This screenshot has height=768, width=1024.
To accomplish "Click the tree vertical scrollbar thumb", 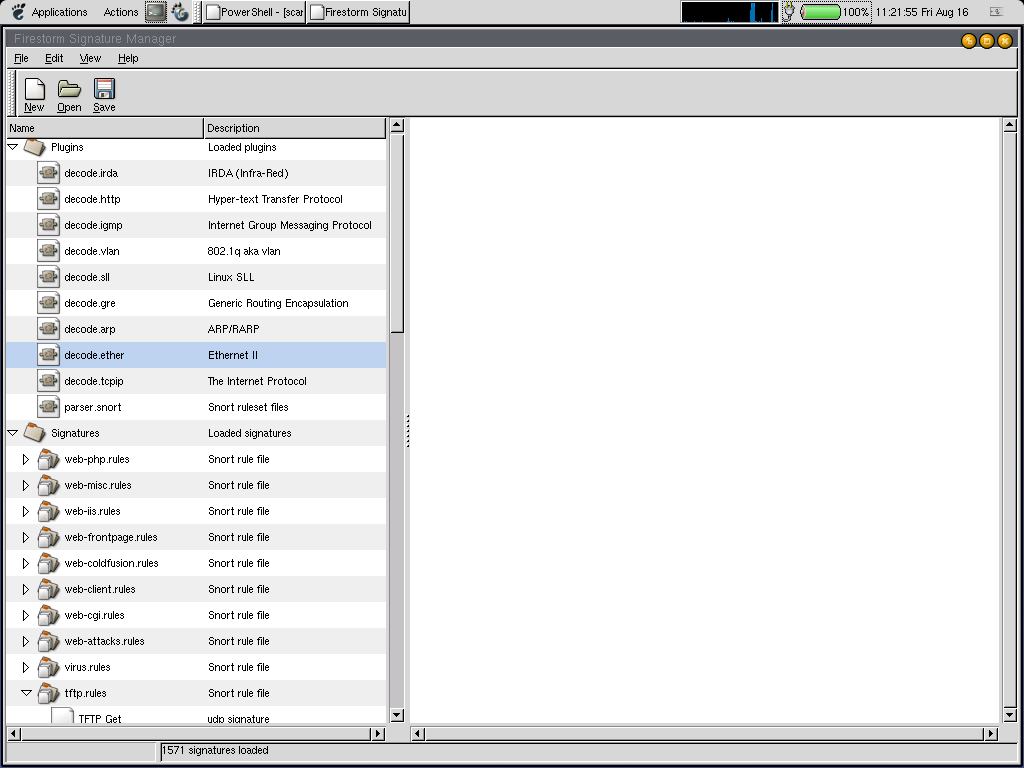I will (x=396, y=233).
